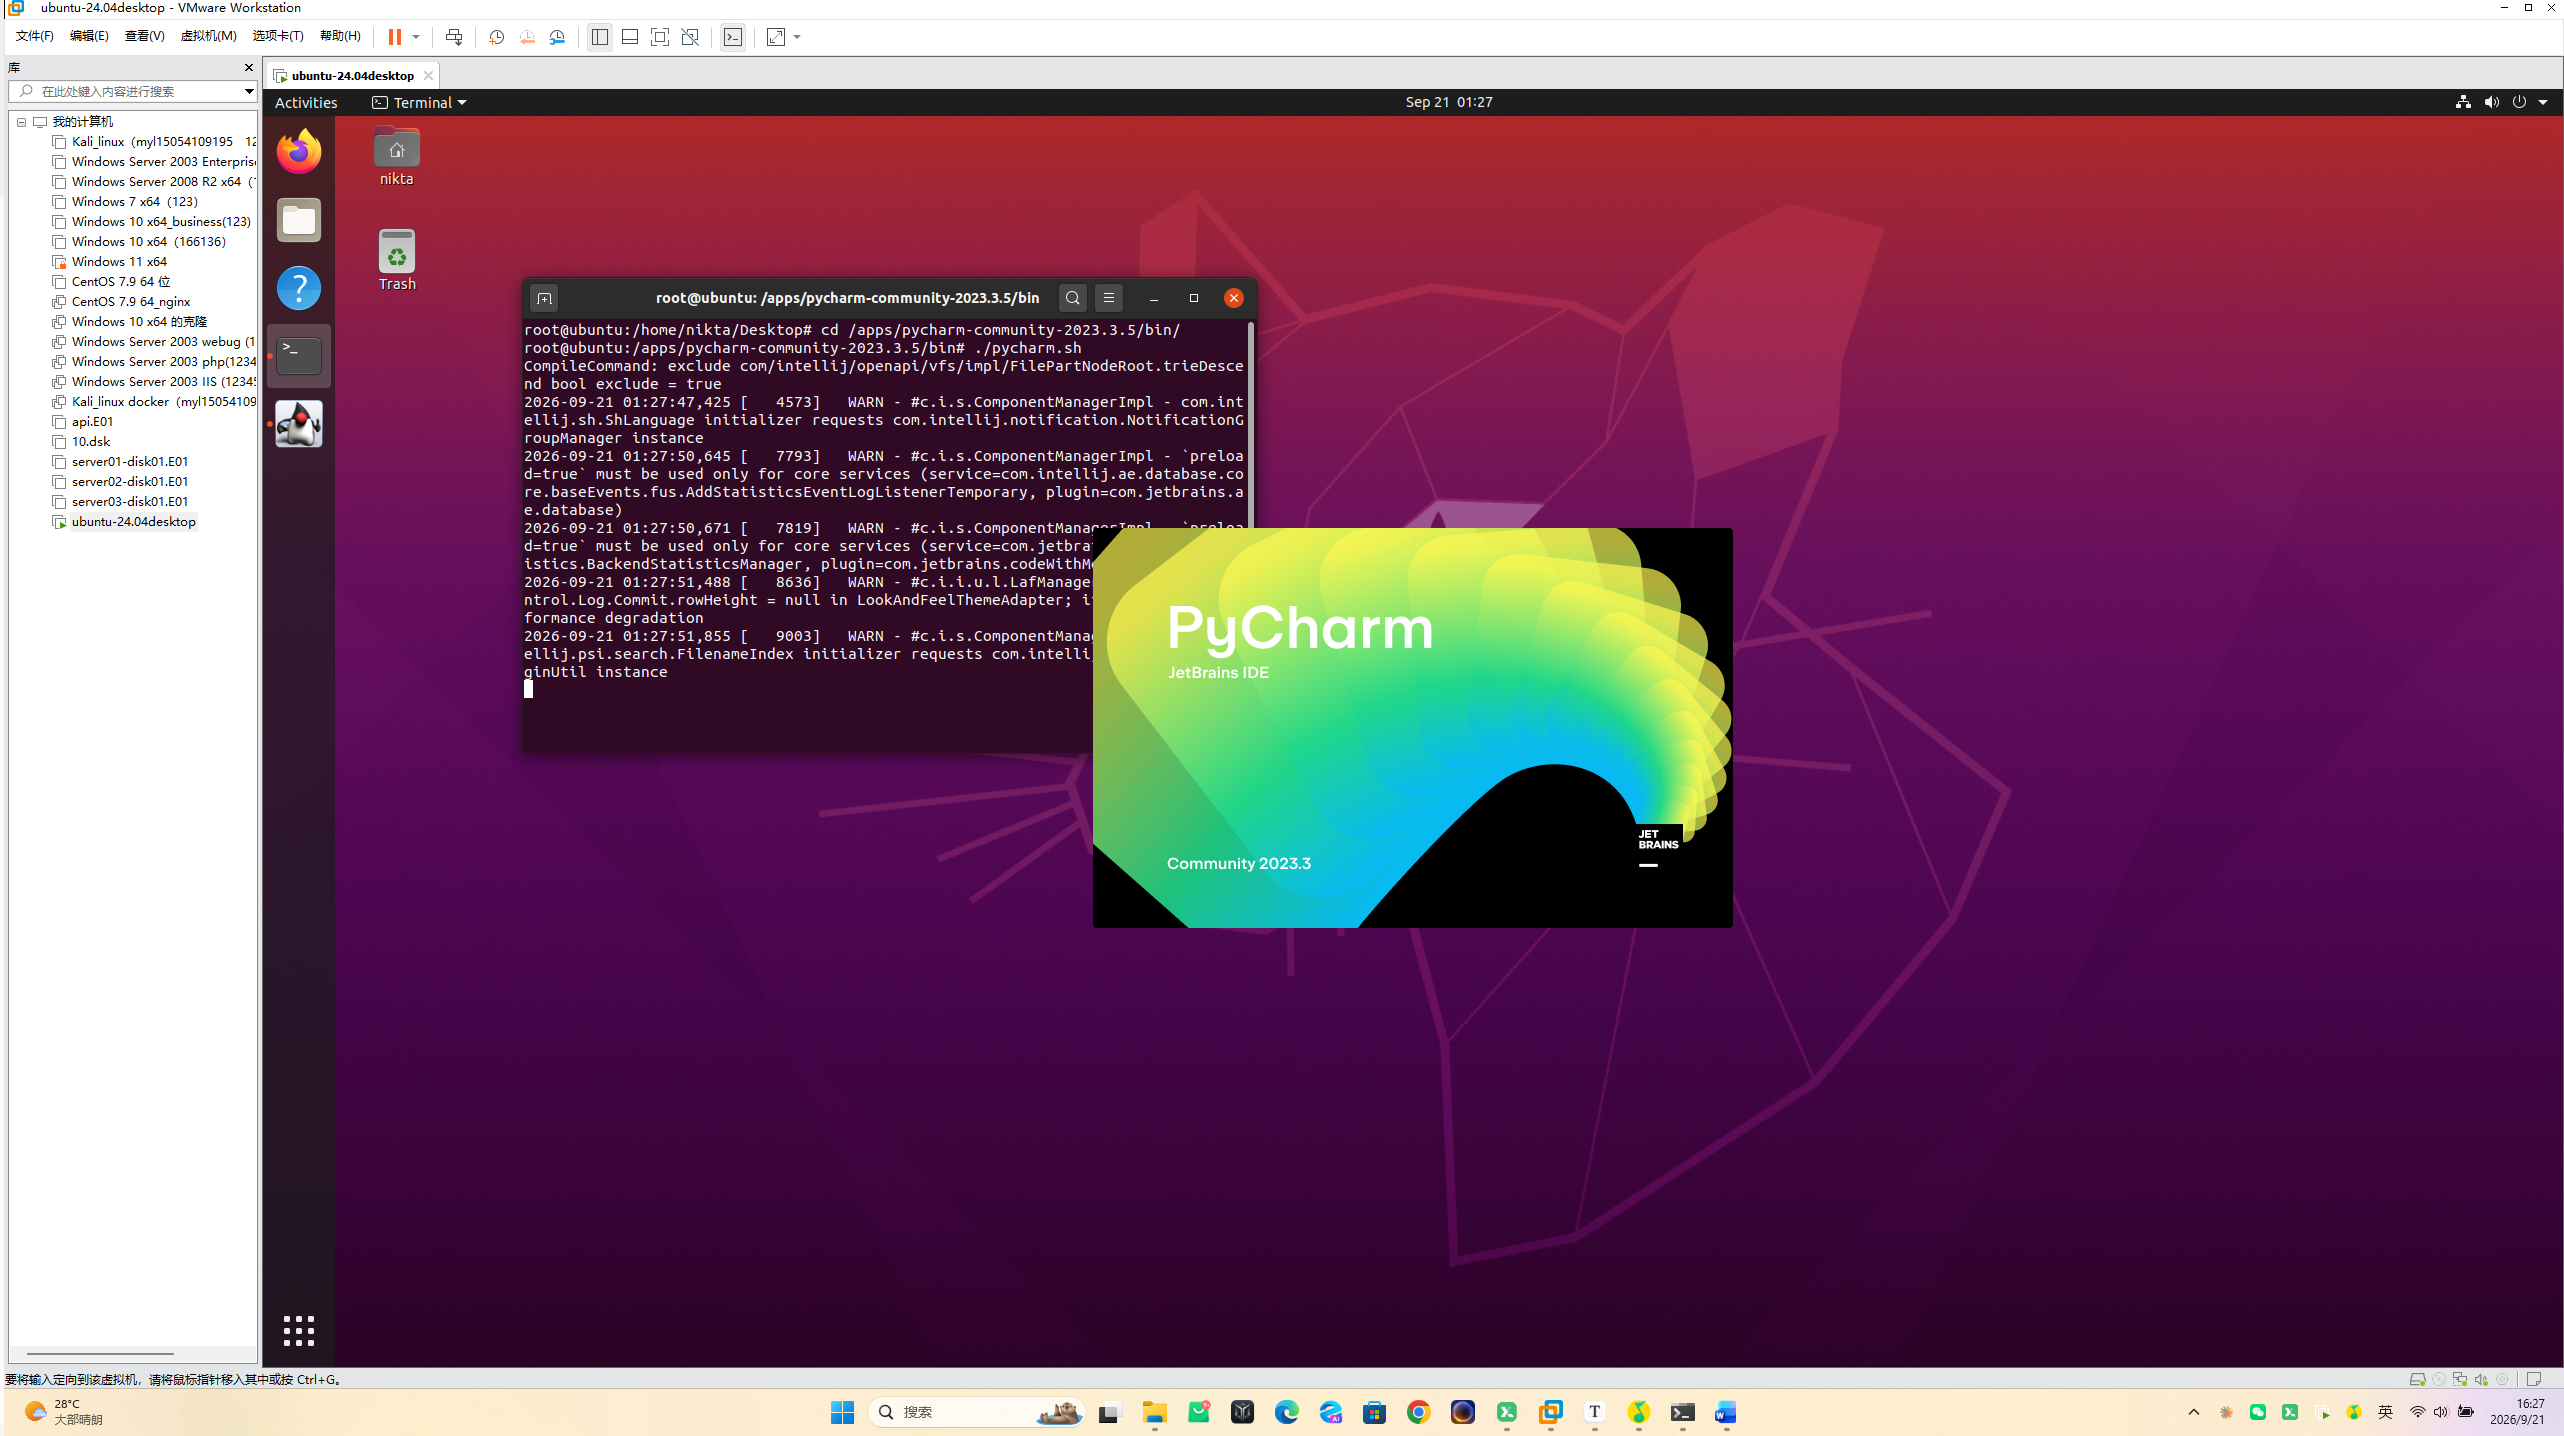Show hidden tray icons chevron
Screen dimensions: 2564x1436
(x=2194, y=1412)
